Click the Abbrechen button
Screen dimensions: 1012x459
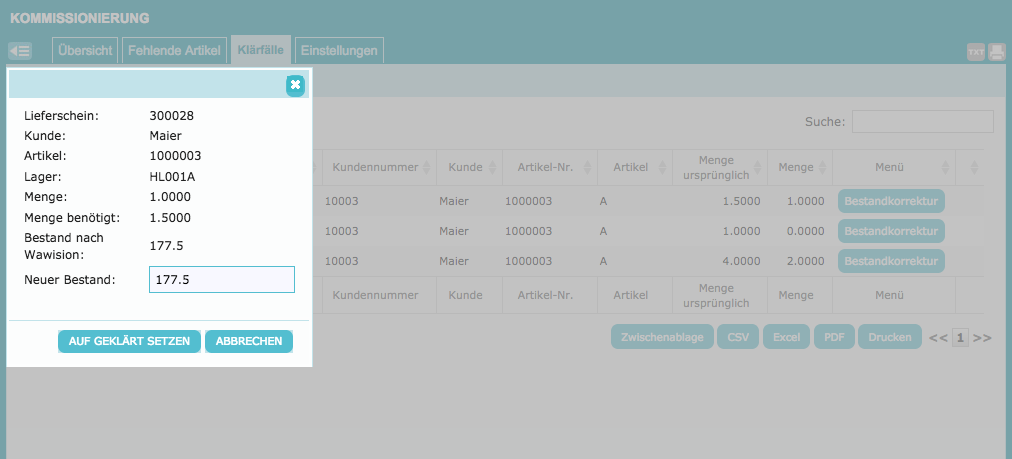(249, 341)
